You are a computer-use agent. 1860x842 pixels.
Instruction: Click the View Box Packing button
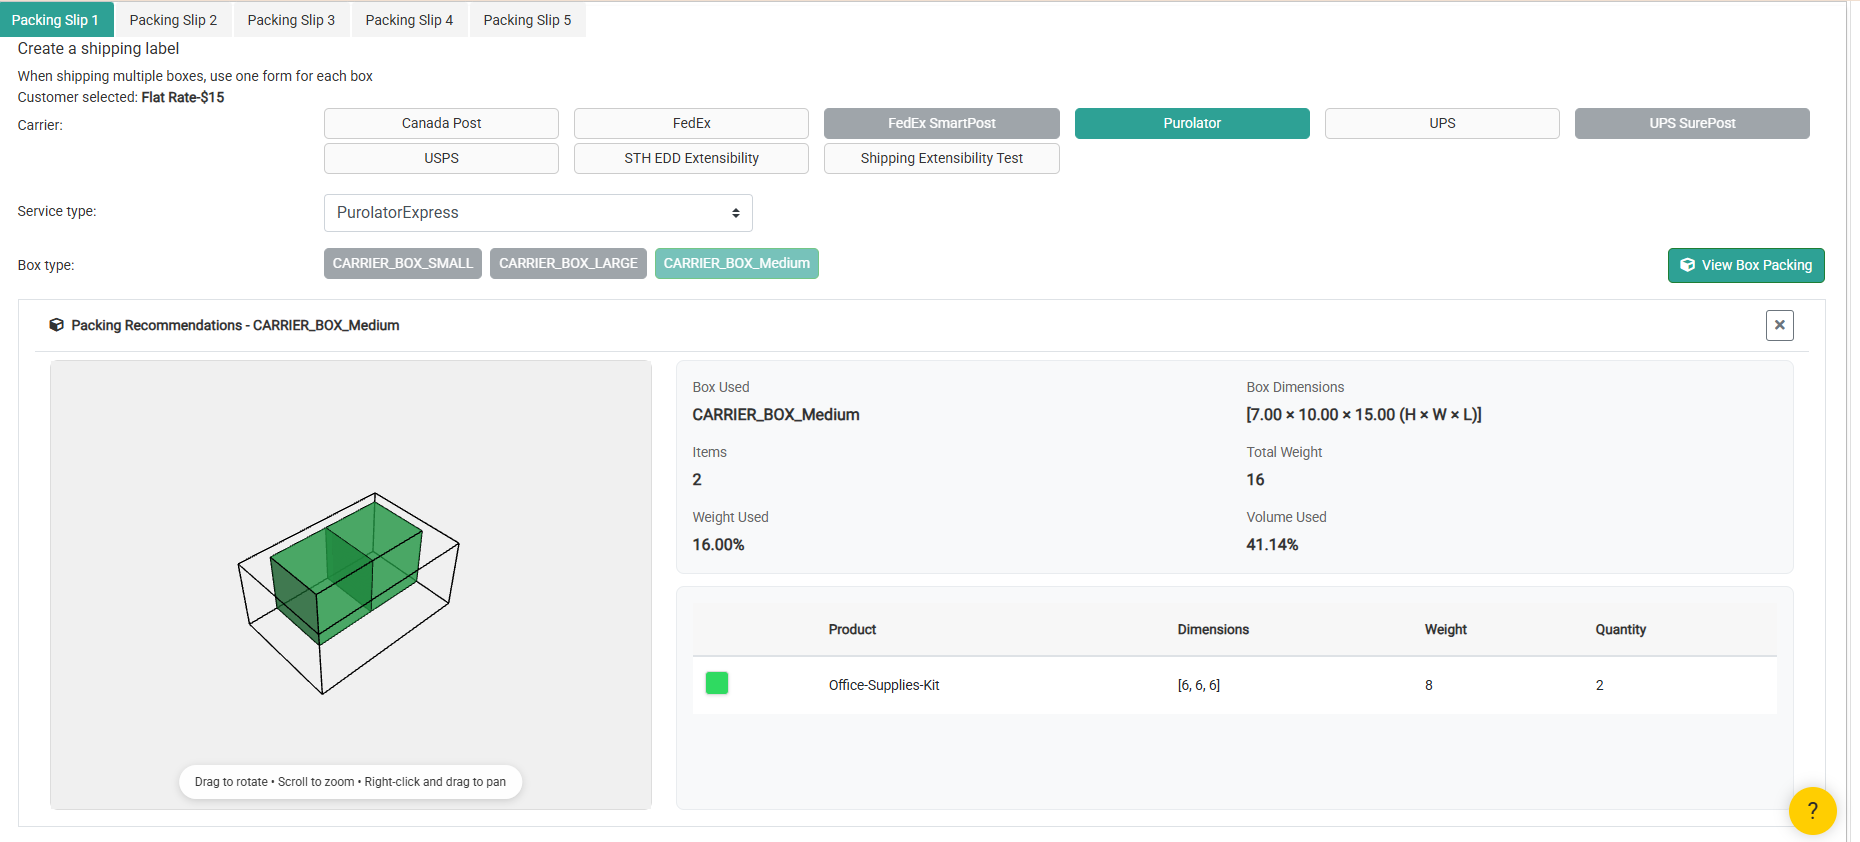tap(1746, 265)
